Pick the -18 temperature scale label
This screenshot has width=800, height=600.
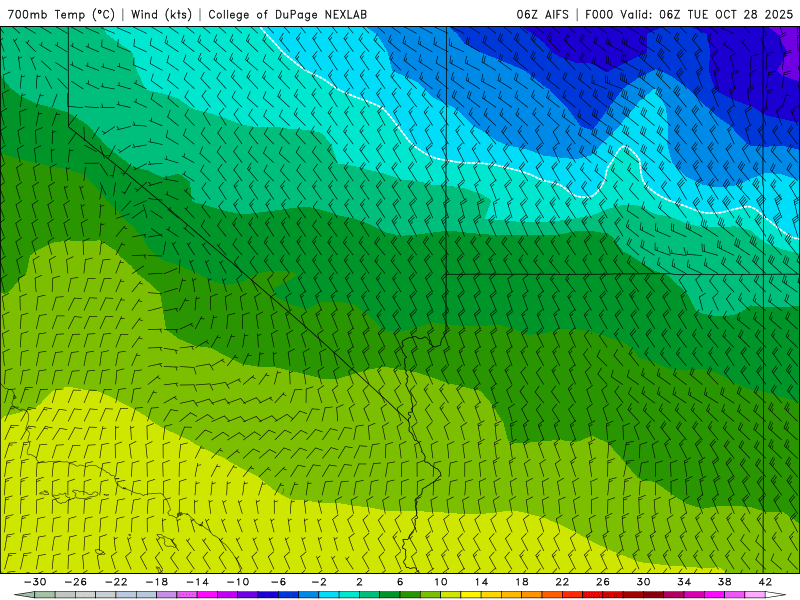[x=157, y=582]
